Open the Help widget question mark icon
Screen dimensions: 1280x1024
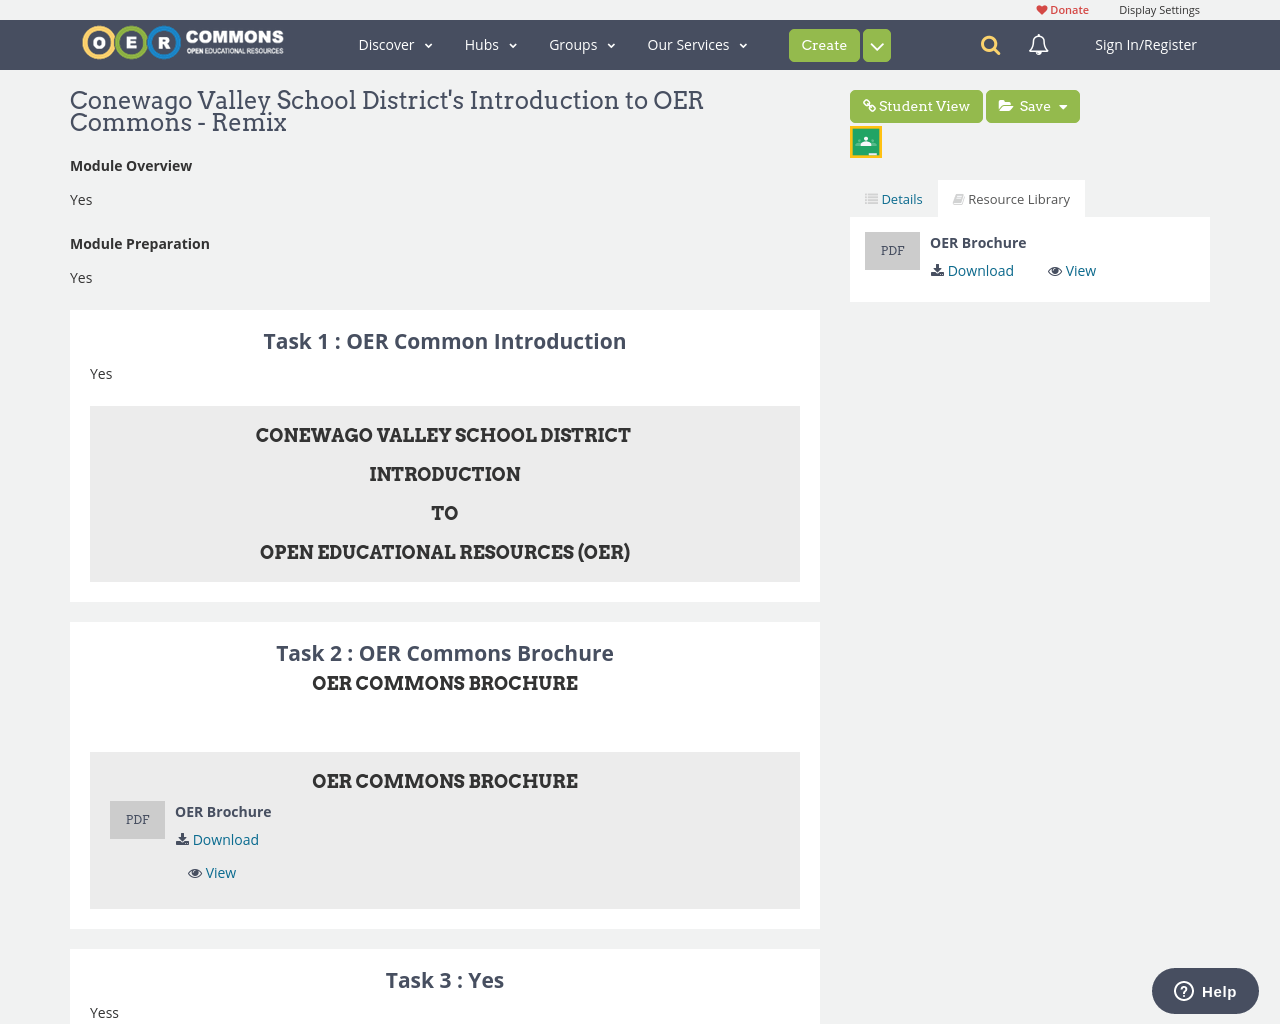tap(1183, 990)
